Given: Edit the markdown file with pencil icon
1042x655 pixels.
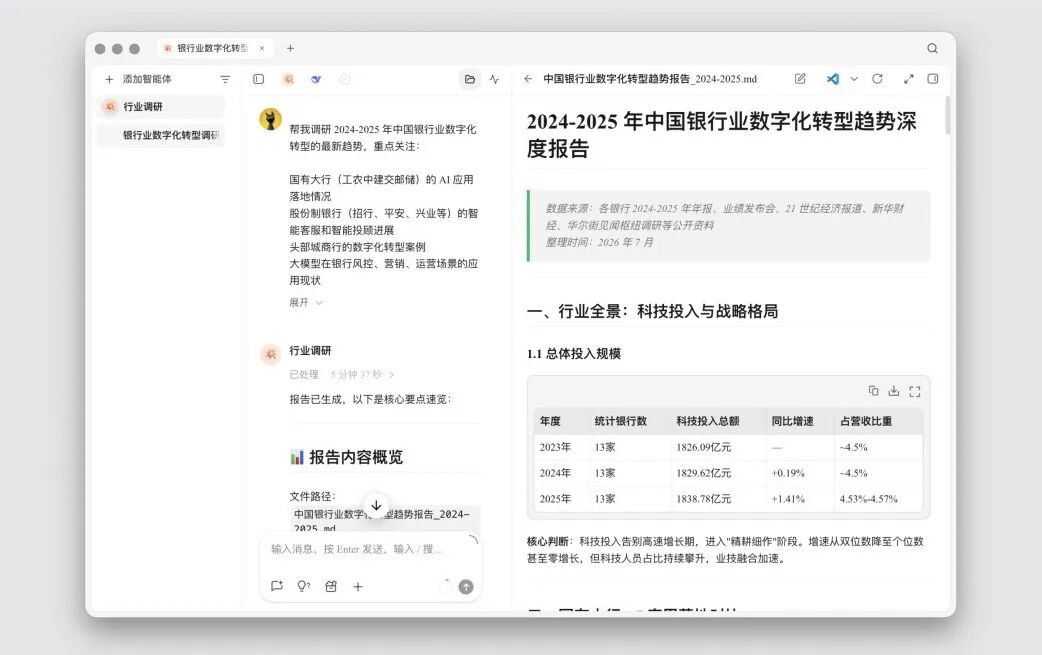Looking at the screenshot, I should [800, 78].
